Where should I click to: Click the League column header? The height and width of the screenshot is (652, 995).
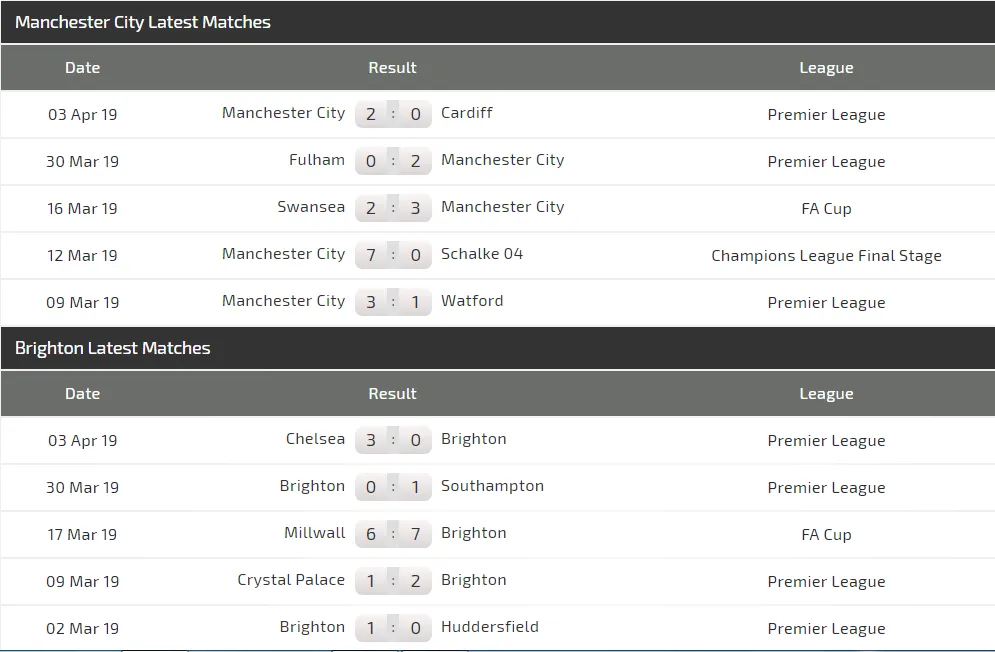tap(826, 67)
